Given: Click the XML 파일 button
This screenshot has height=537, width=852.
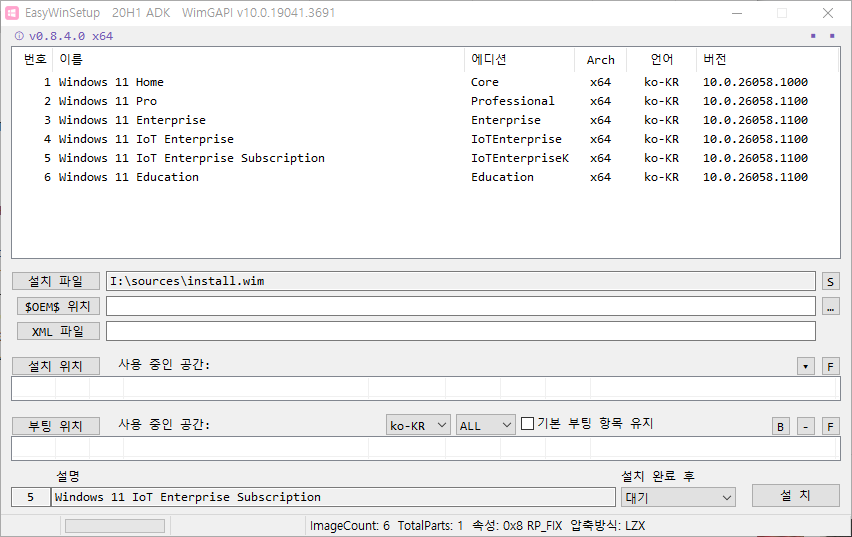Looking at the screenshot, I should pyautogui.click(x=58, y=331).
